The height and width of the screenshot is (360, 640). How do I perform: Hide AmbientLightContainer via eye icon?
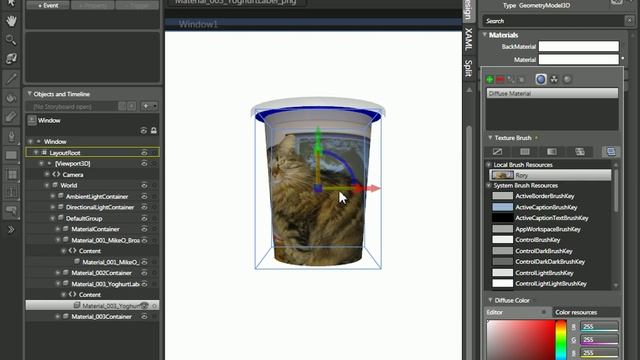144,197
